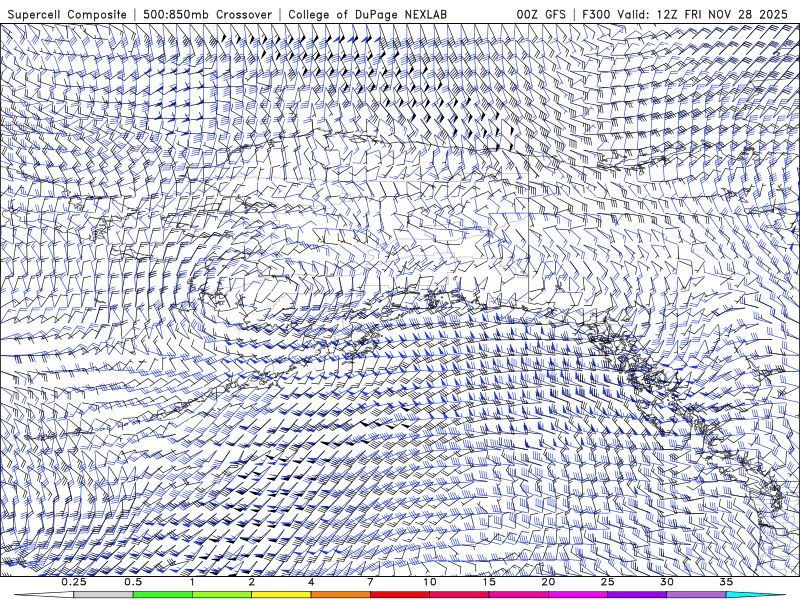Screen dimensions: 800x600
Task: Click 'College of DuPage NEXLAB' header text
Action: click(x=367, y=14)
